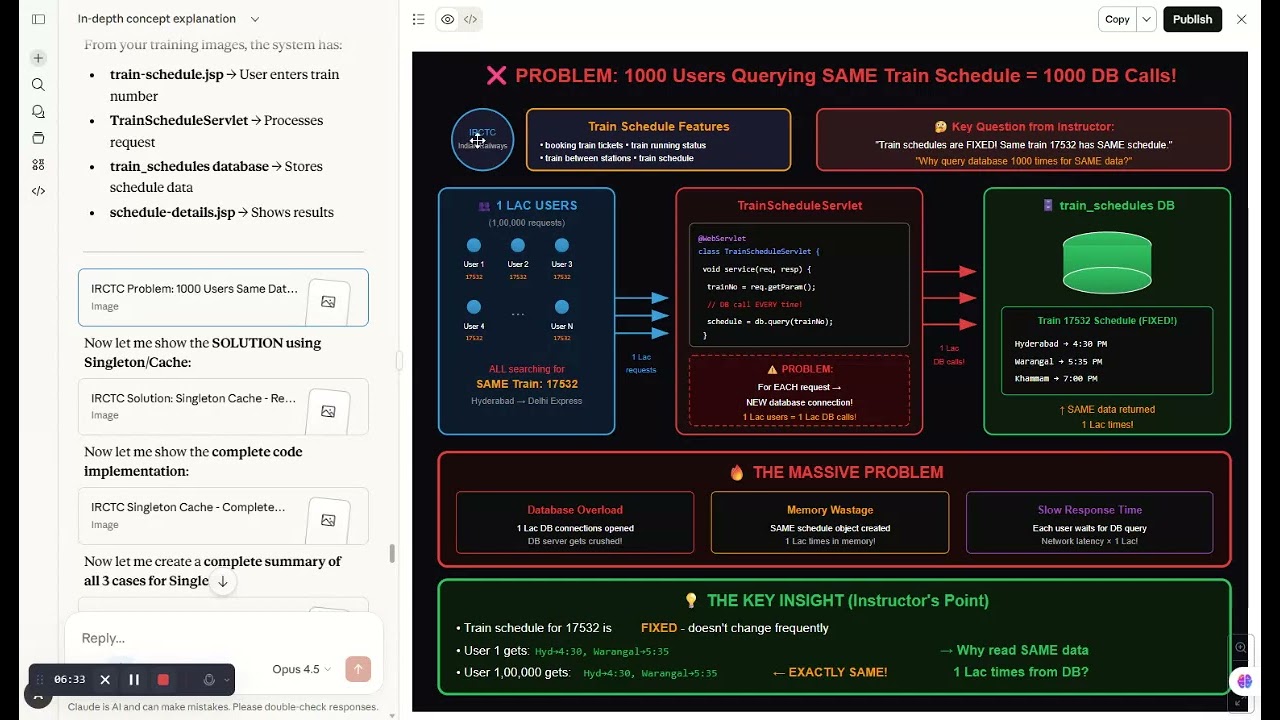Click the 'User 3' circle in the diagram
This screenshot has height=720, width=1280.
pos(562,246)
